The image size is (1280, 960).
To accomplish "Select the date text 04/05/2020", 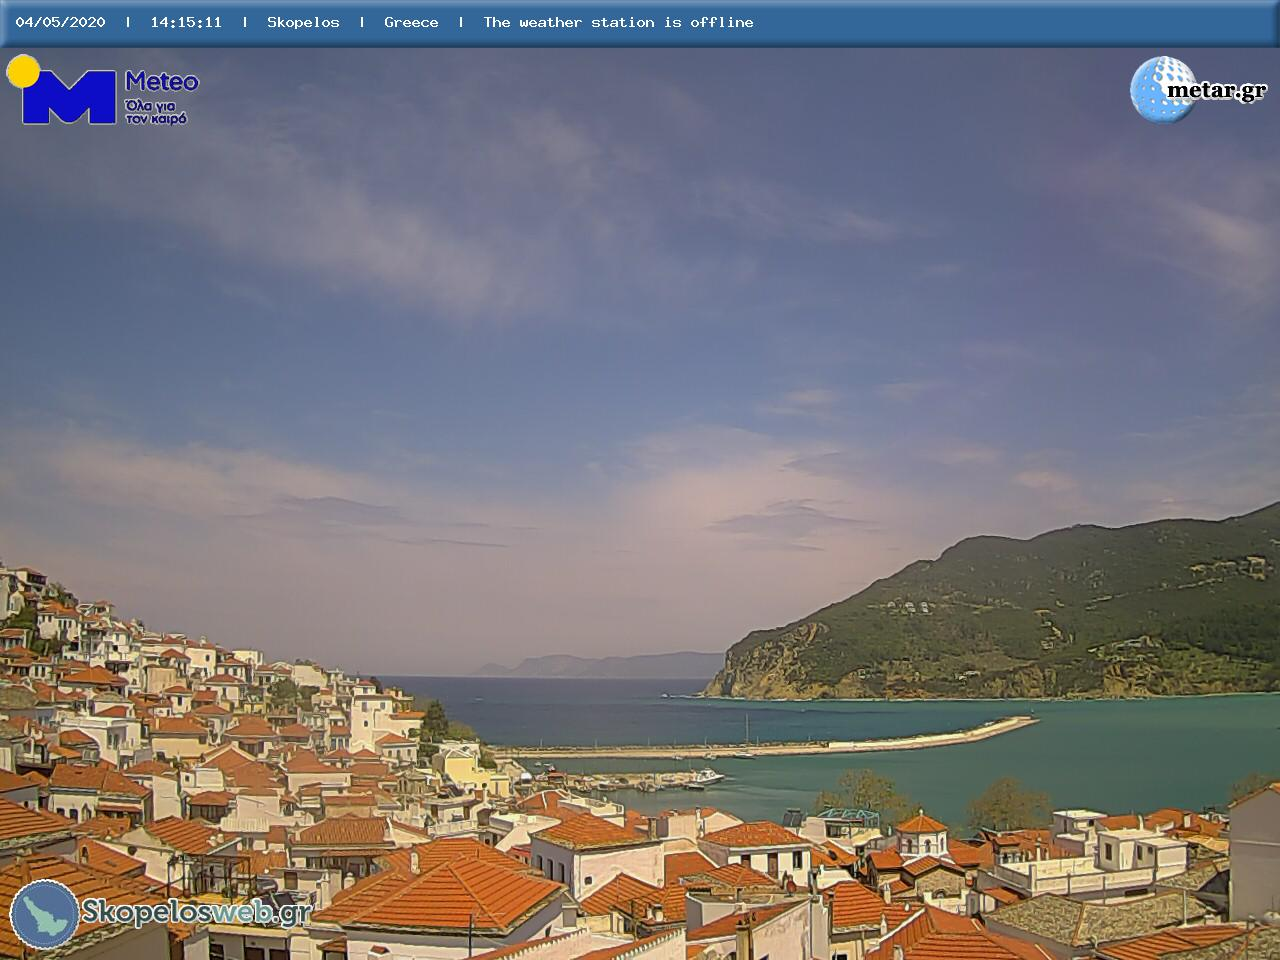I will tap(60, 22).
